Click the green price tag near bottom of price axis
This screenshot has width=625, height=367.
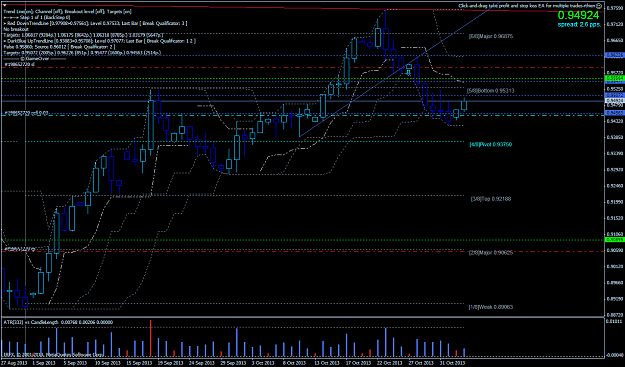coord(615,239)
